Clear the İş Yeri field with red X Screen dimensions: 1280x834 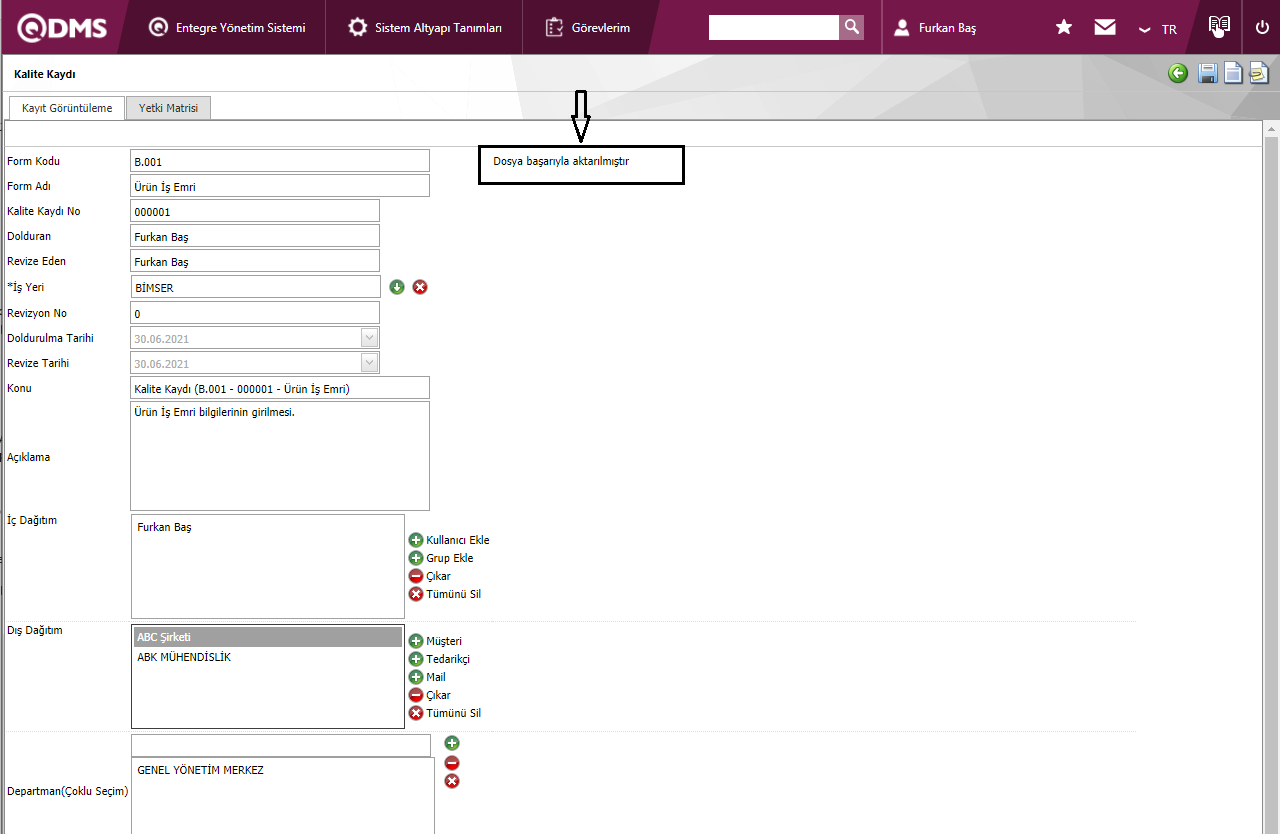(420, 287)
